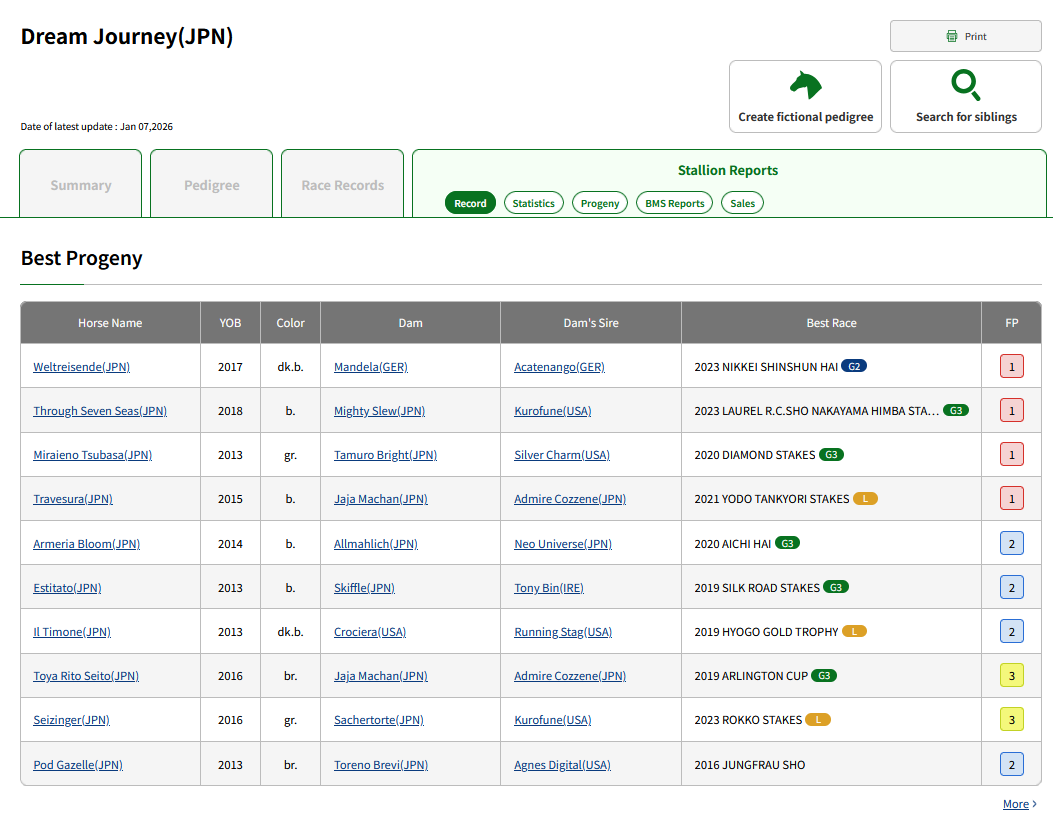Click the FP 2 badge in Pod Gazelle row
Screen dimensions: 1053x820
[x=1011, y=764]
